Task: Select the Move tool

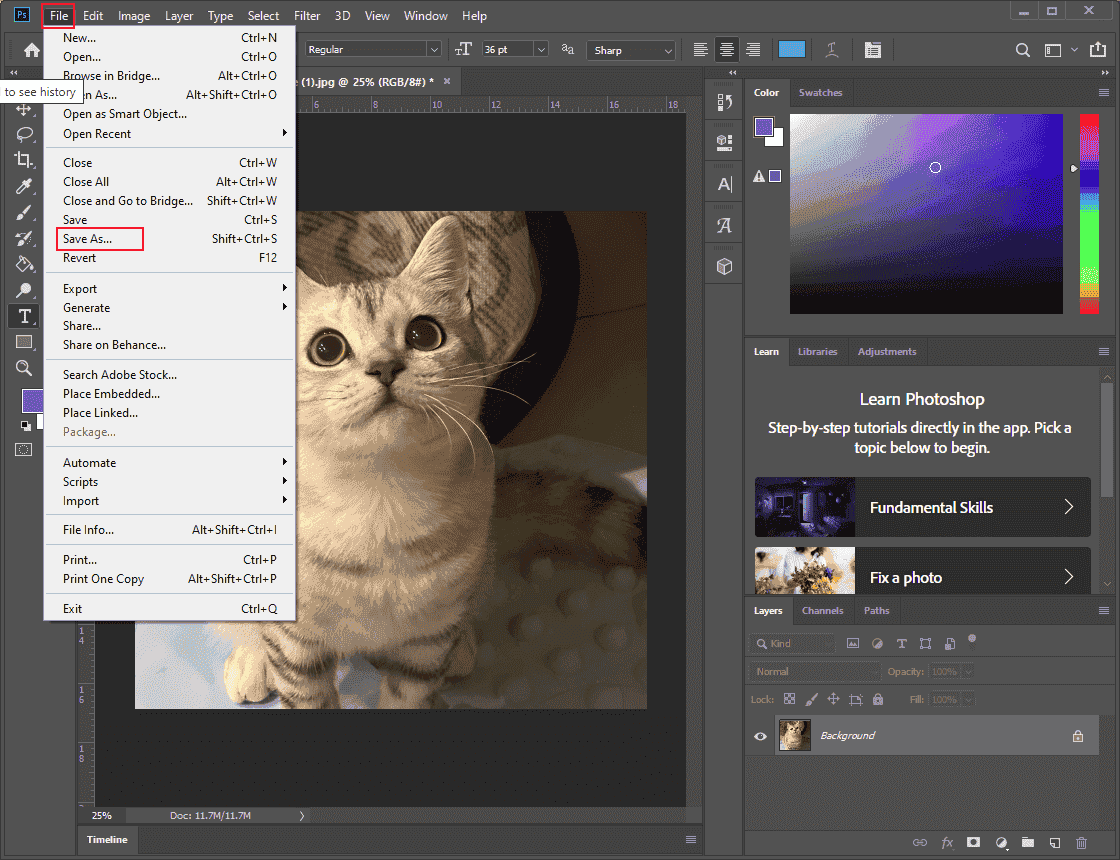Action: pyautogui.click(x=24, y=110)
